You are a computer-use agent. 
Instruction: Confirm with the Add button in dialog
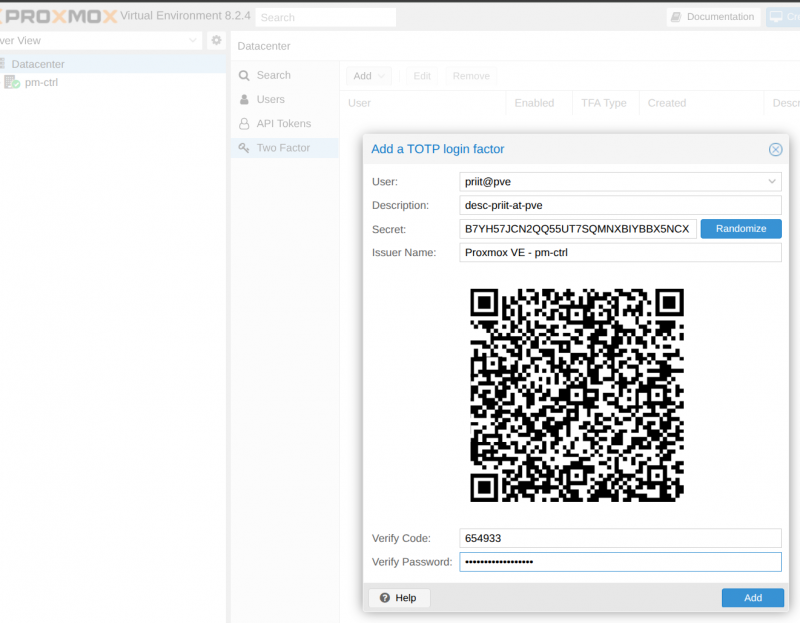pos(753,598)
